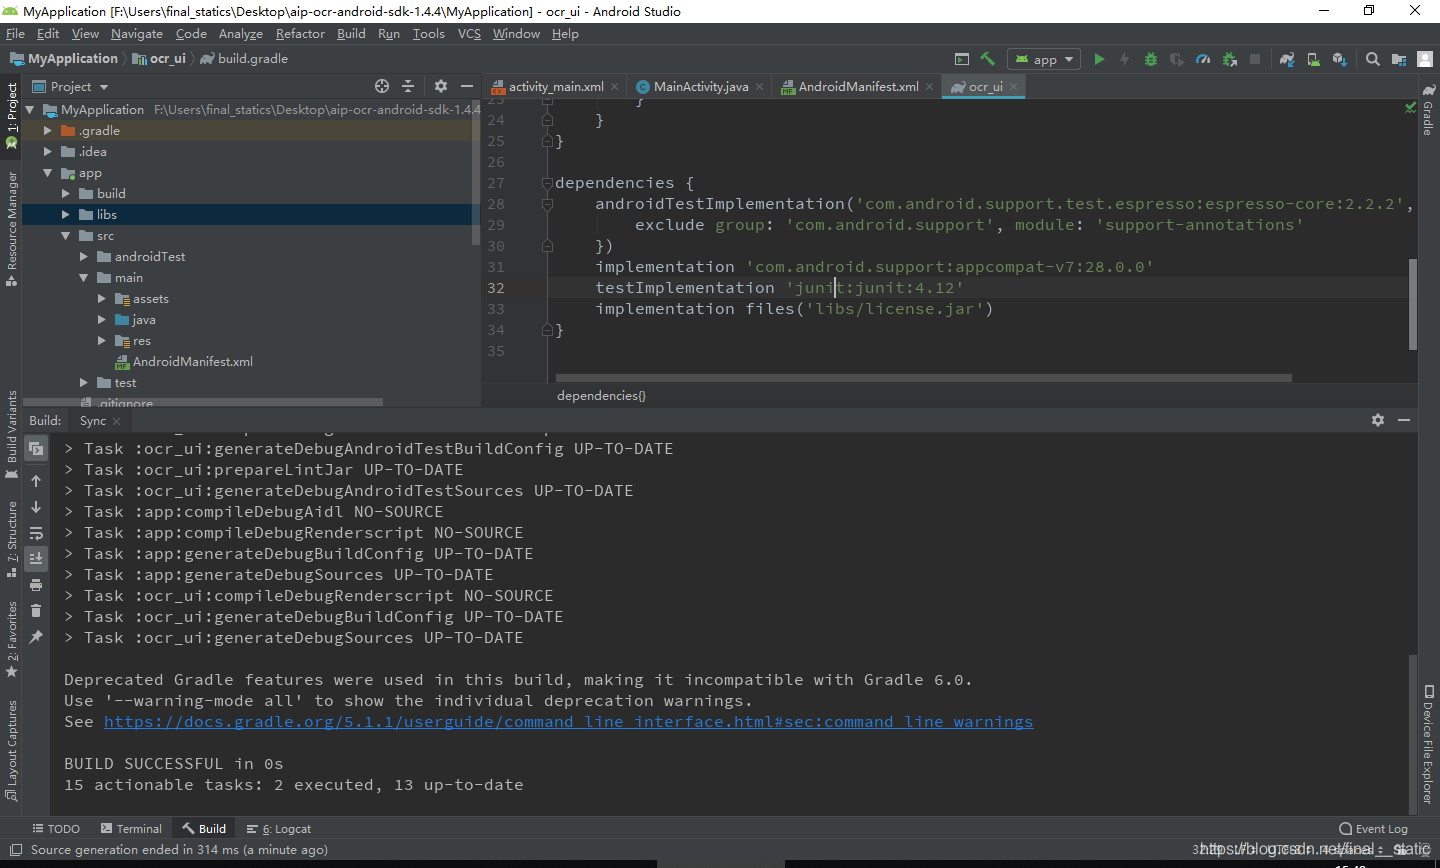Hide the Project panel with minus icon

[x=467, y=86]
